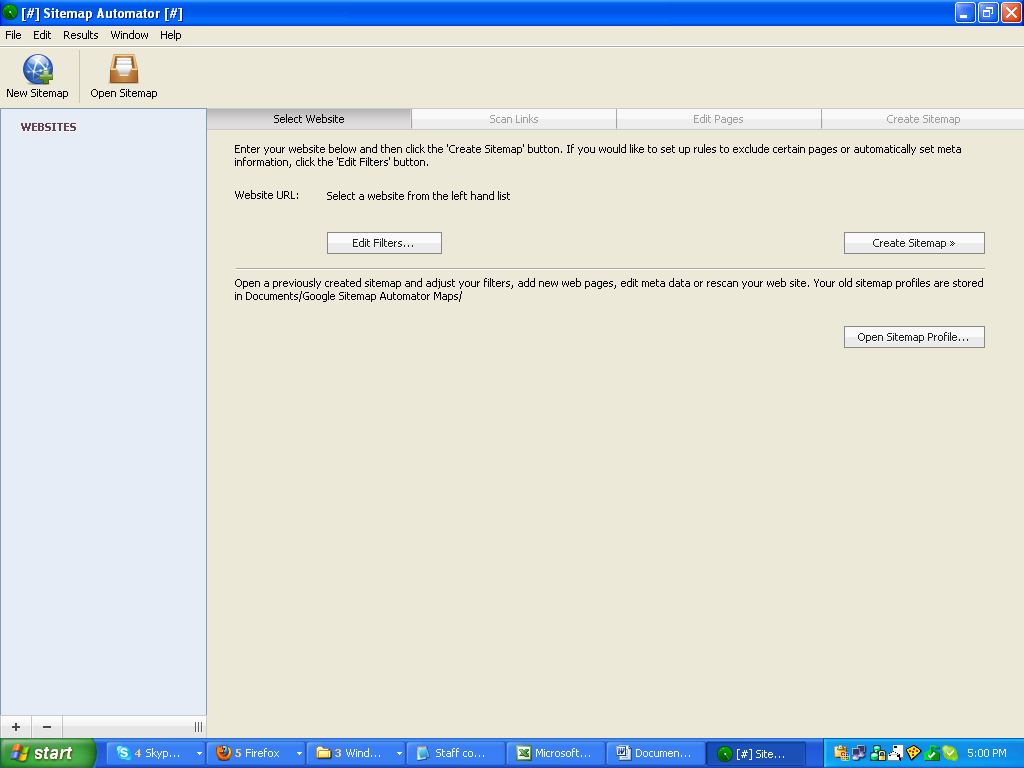Image resolution: width=1024 pixels, height=768 pixels.
Task: Click the 'Select a website from the left hand list' text
Action: 418,196
